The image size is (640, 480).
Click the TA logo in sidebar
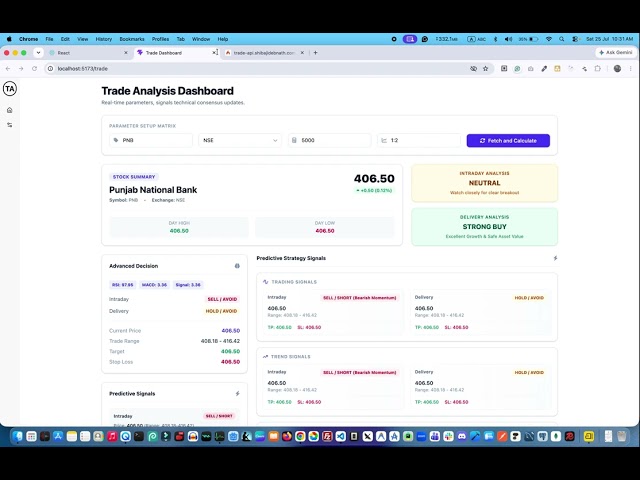pyautogui.click(x=10, y=89)
